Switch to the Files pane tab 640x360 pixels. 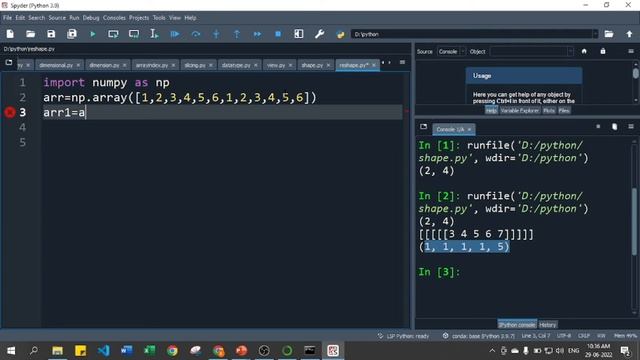(564, 111)
